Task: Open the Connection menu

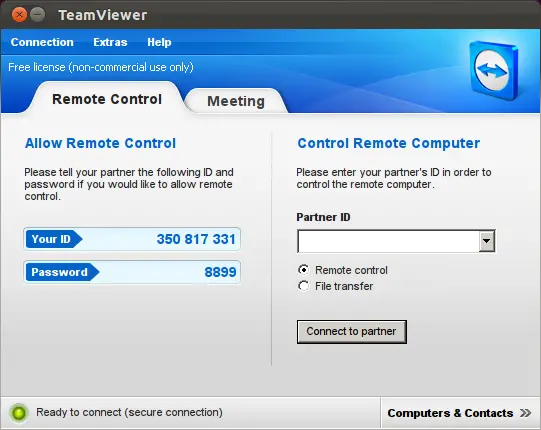Action: coord(42,42)
